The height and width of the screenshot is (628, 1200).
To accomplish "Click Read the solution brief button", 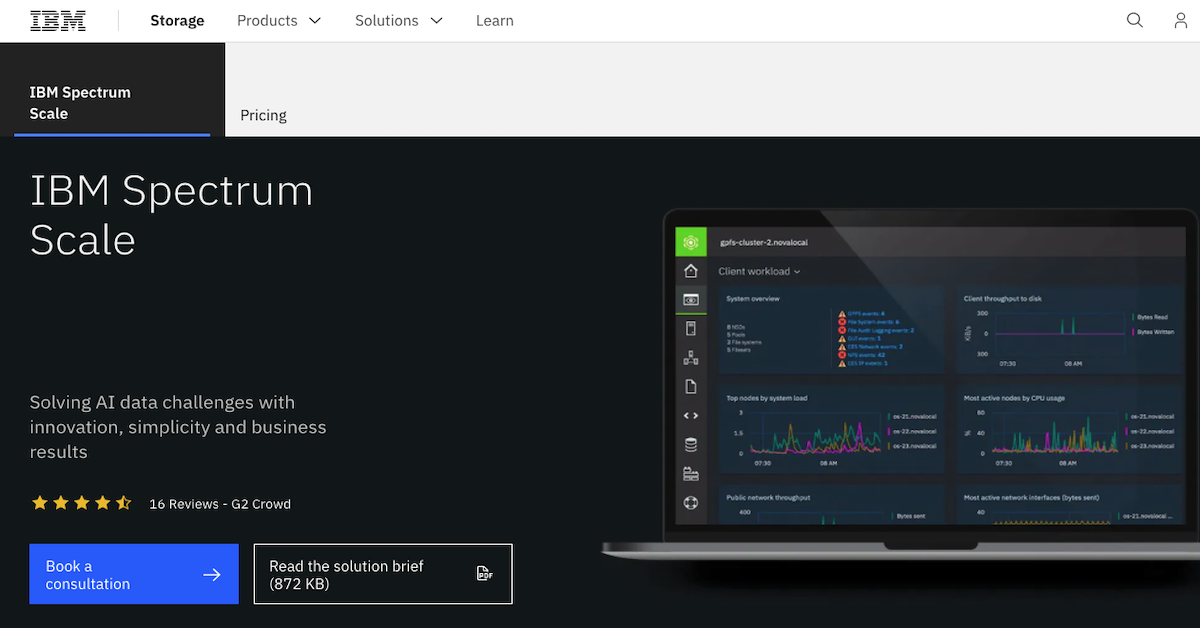I will [x=383, y=574].
